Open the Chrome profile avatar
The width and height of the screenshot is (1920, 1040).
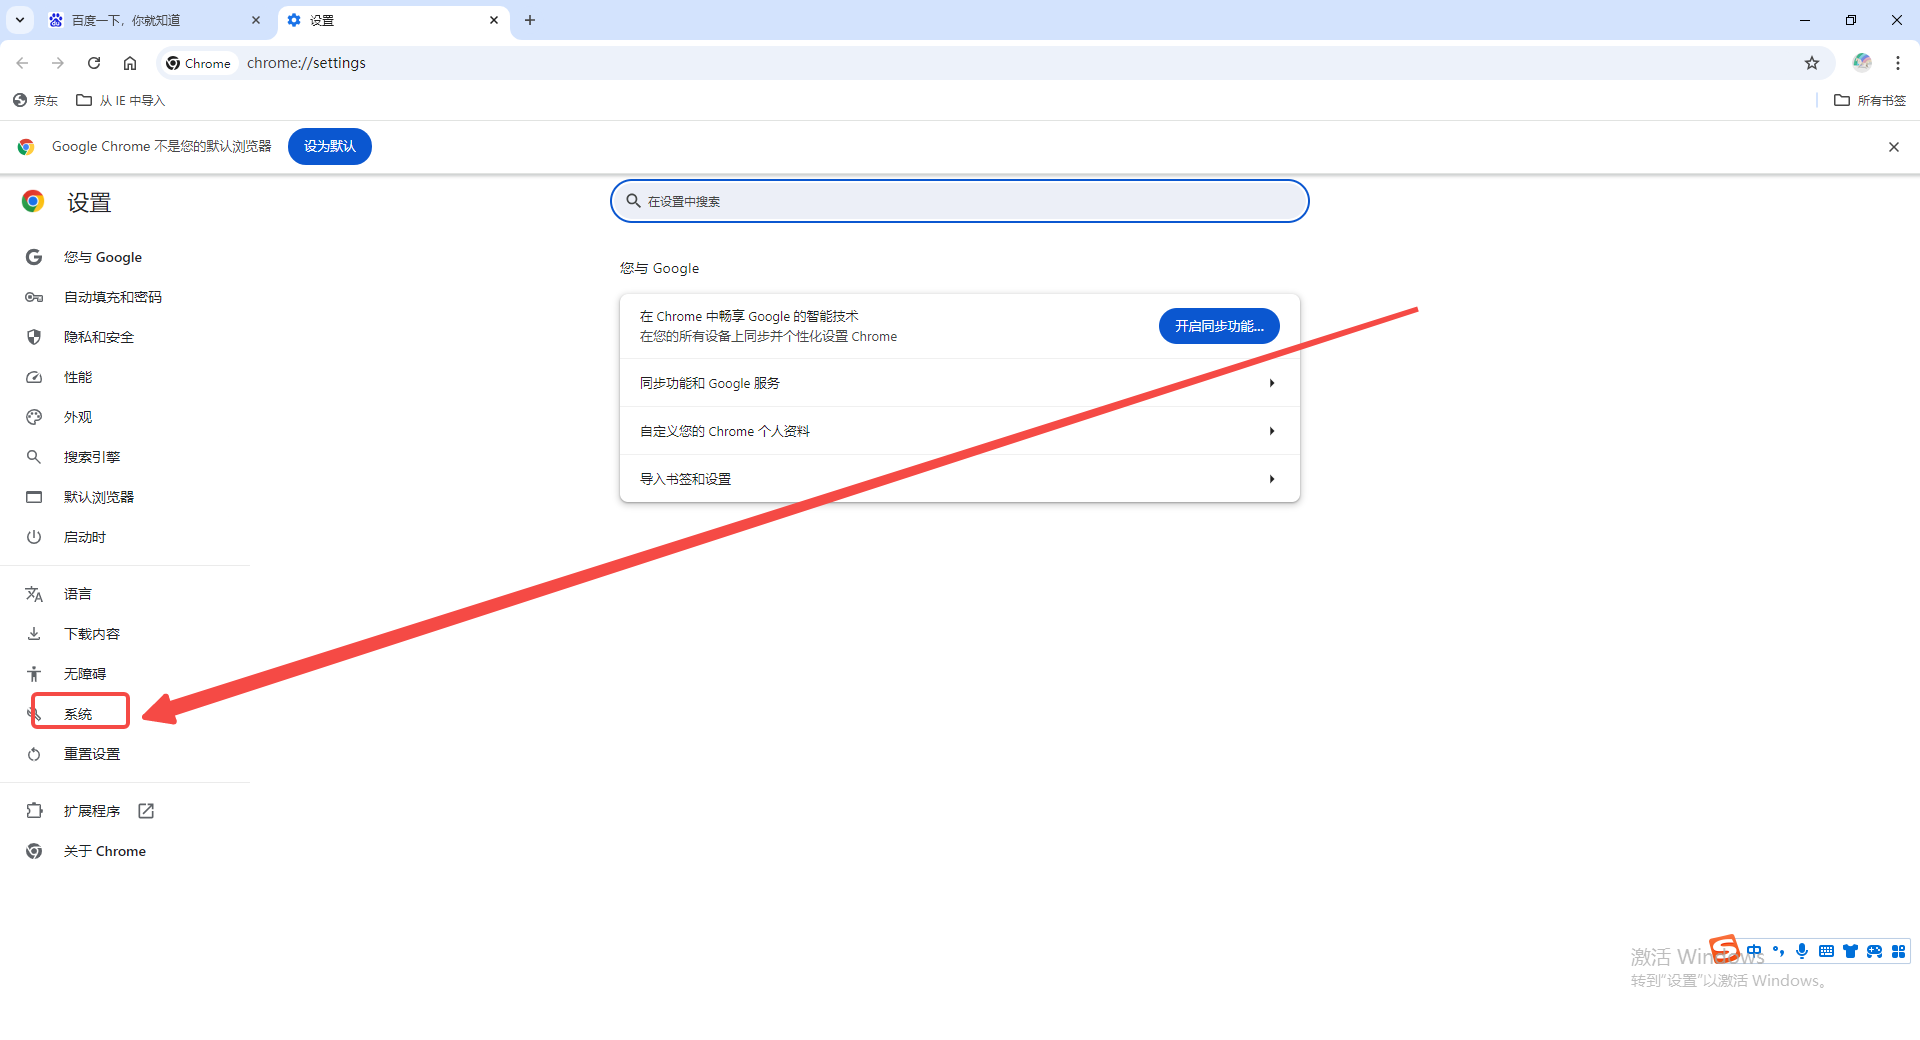click(x=1862, y=63)
